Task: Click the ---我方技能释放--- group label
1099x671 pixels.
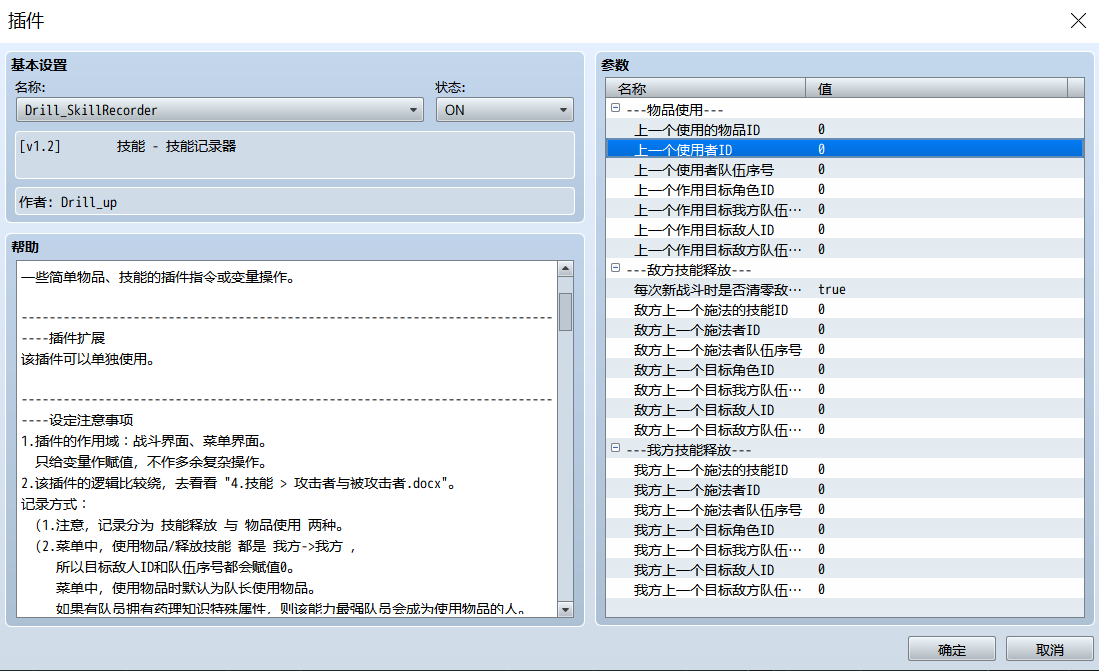Action: pos(689,449)
